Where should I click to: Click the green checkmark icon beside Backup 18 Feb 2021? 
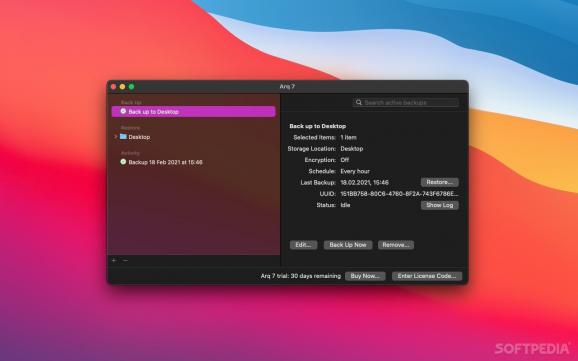coord(123,162)
